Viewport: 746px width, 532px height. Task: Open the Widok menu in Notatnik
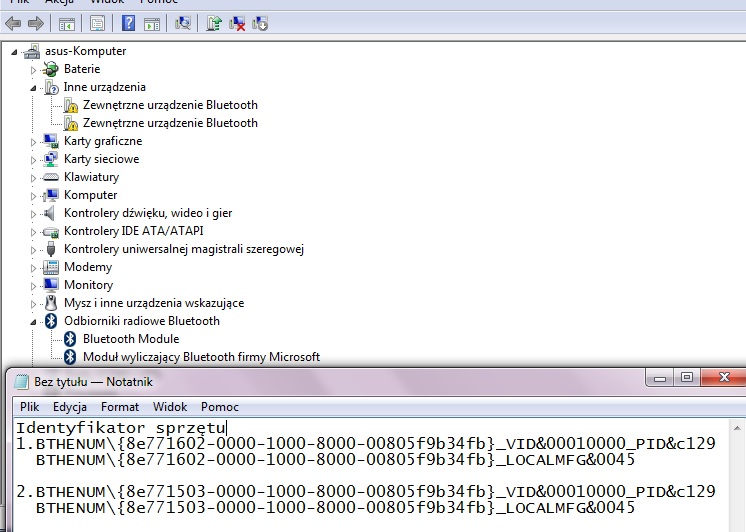170,407
